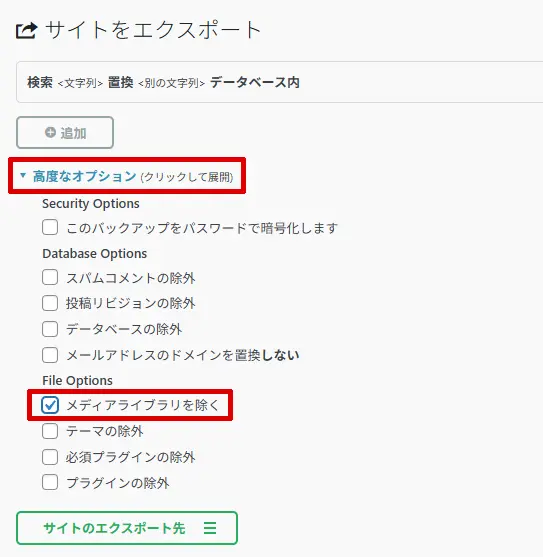Screen dimensions: 543x557
Task: Enable このバックアップをパスワードで暗号化します checkbox
Action: click(x=50, y=227)
